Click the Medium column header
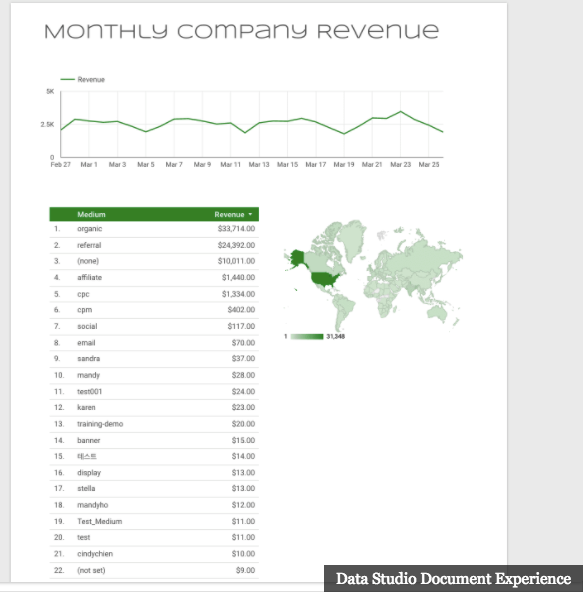Viewport: 583px width, 605px height. tap(91, 215)
